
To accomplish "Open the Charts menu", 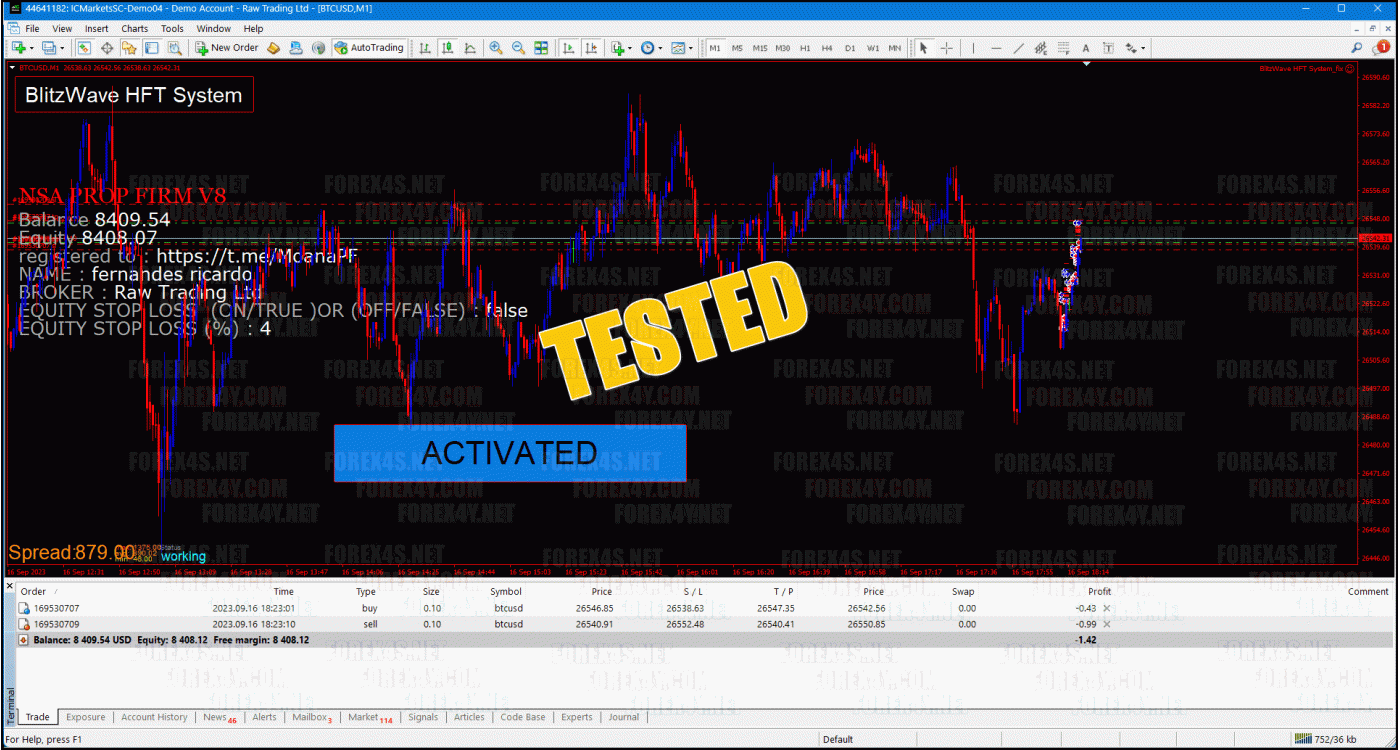I will [x=134, y=29].
